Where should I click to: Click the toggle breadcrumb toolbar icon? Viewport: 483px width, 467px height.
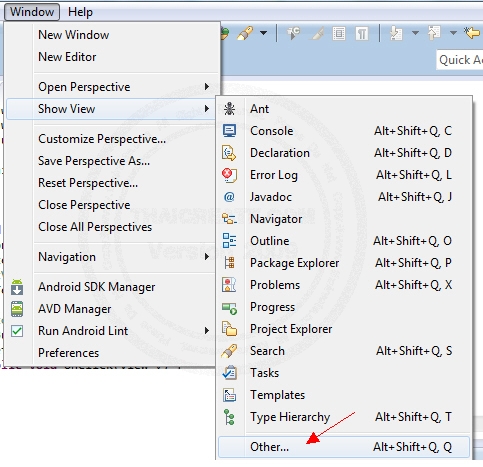coord(294,33)
